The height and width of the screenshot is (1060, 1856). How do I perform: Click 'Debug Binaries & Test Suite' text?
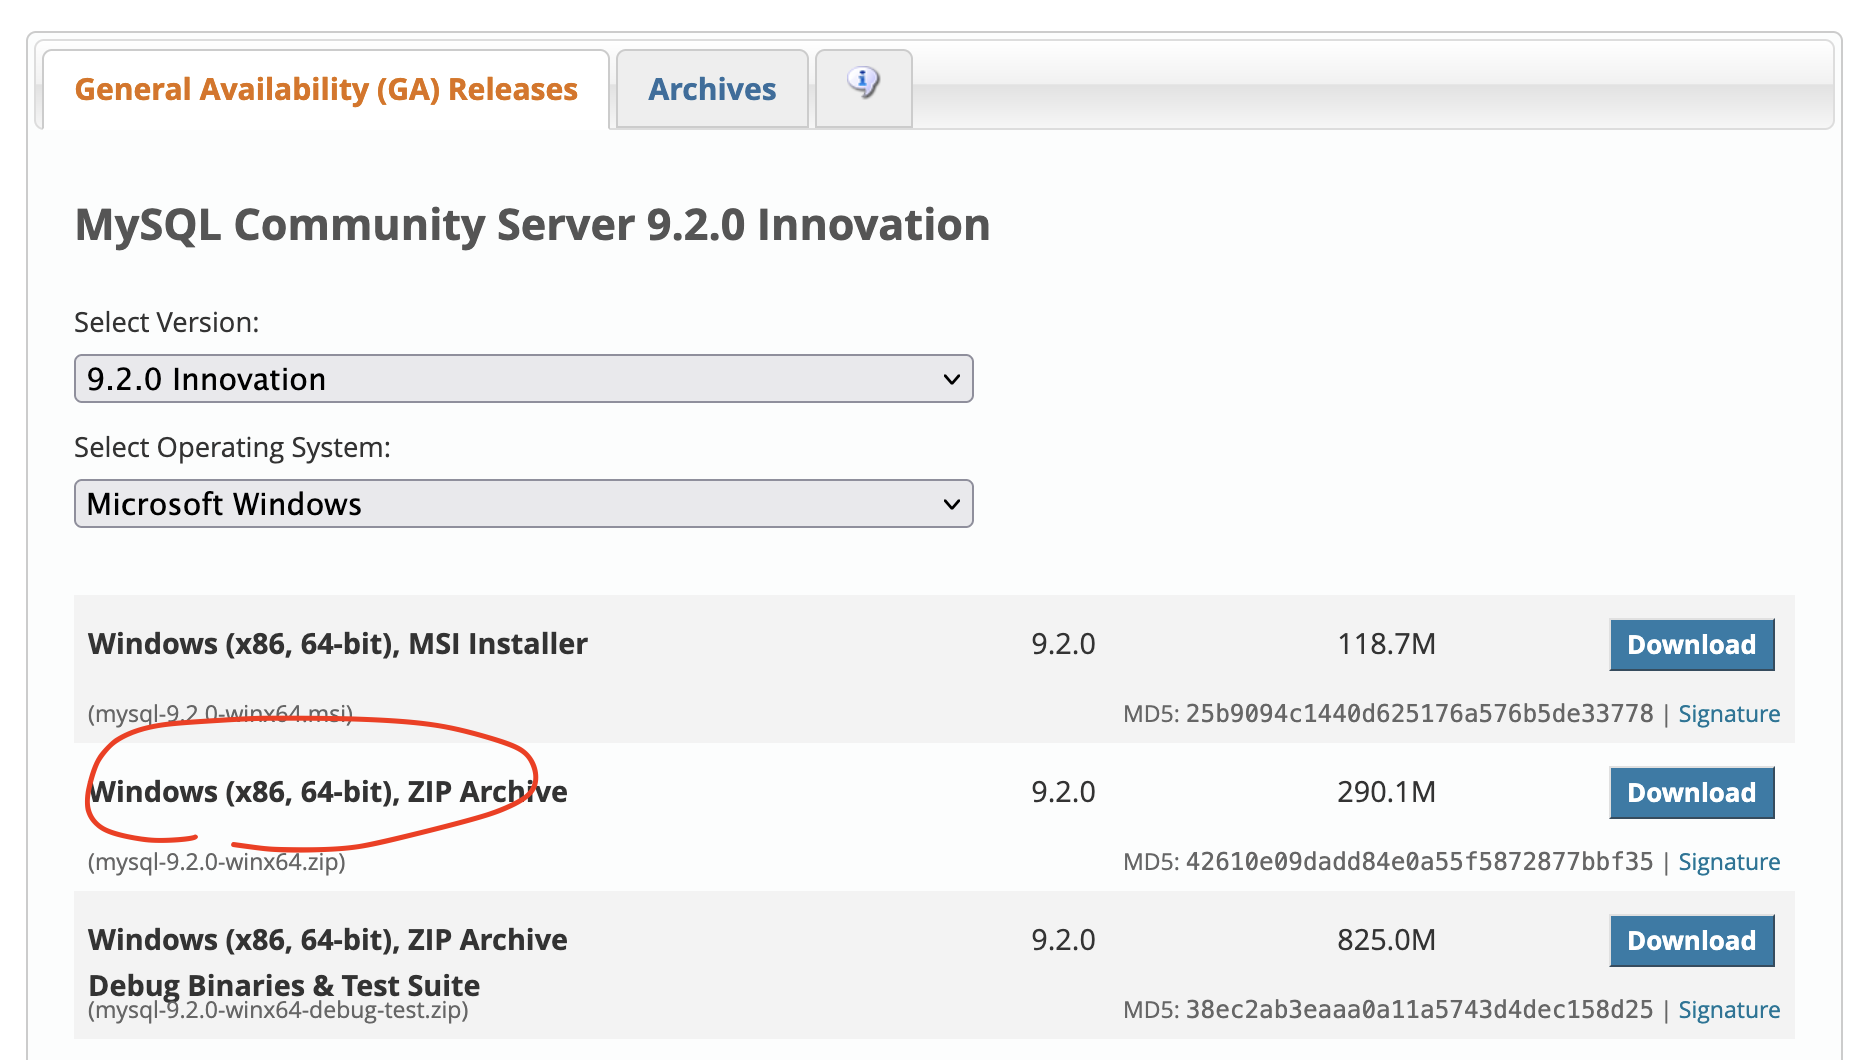click(x=284, y=985)
